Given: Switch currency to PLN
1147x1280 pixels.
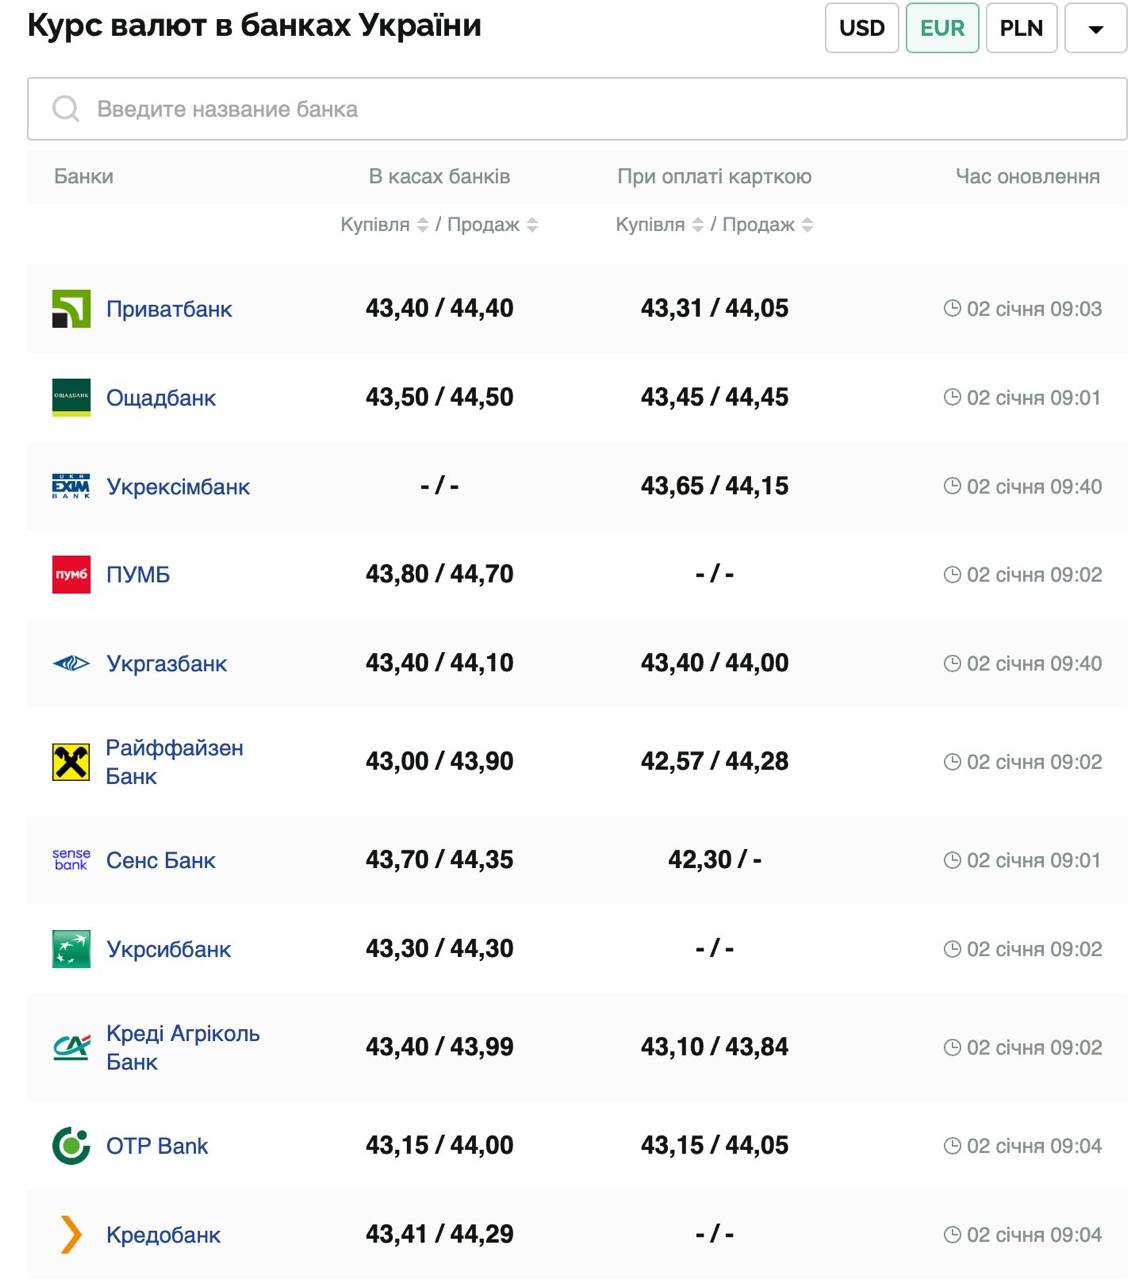Looking at the screenshot, I should click(x=1021, y=28).
